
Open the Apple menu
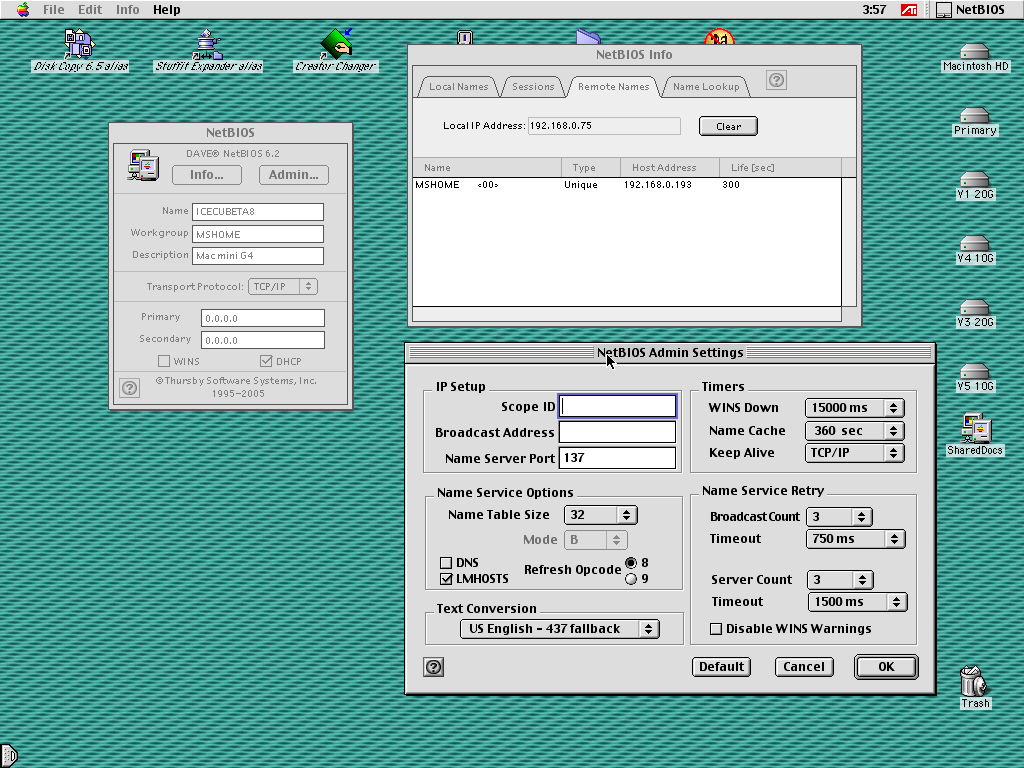coord(23,10)
